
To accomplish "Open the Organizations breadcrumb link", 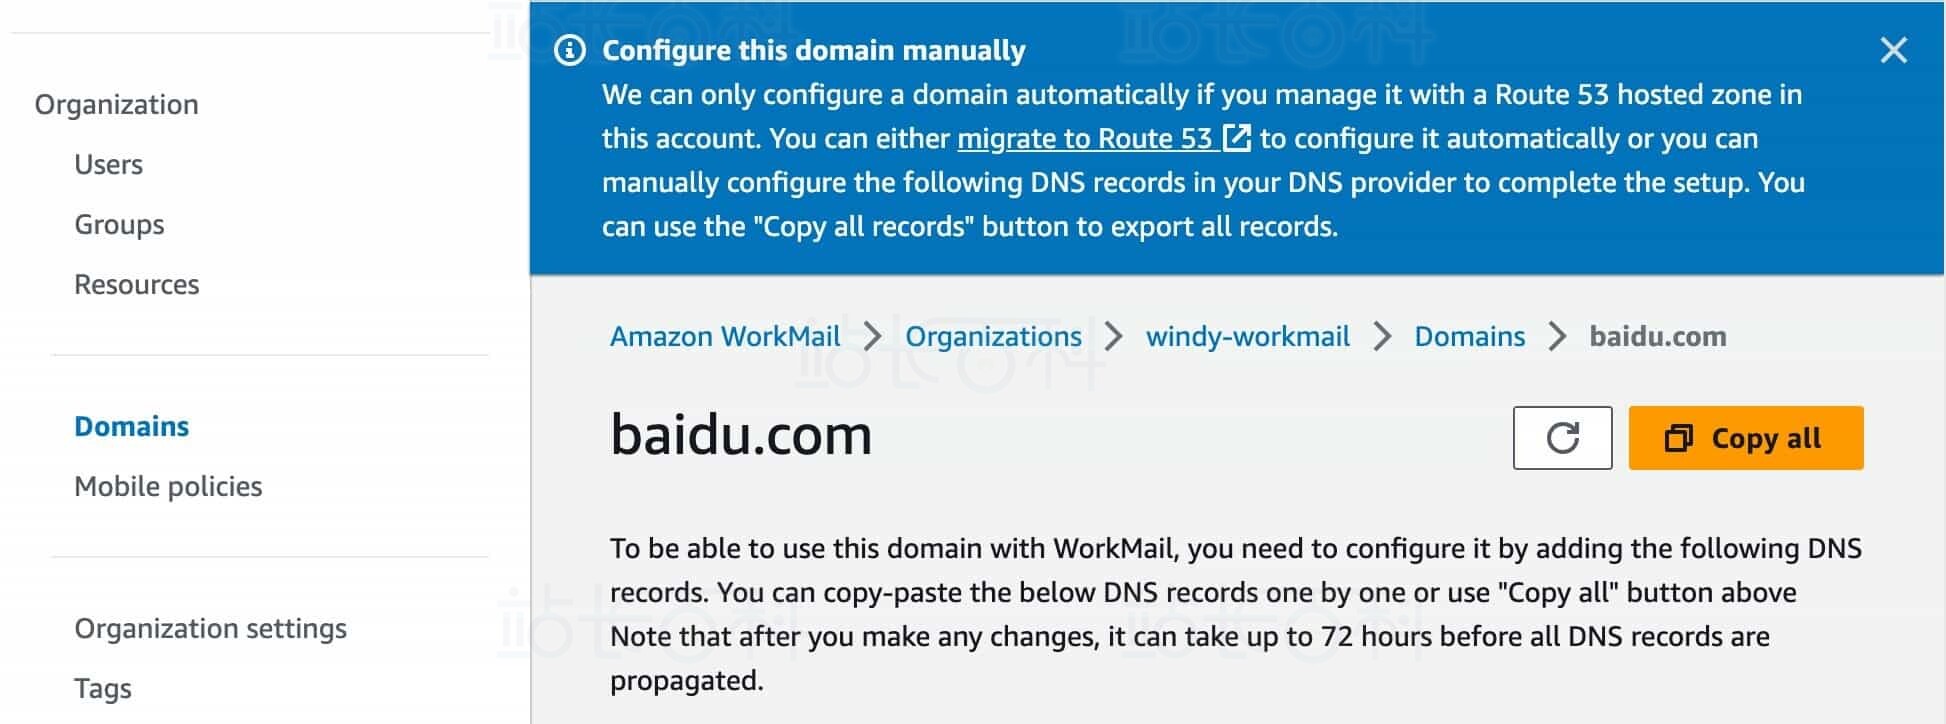I will click(x=993, y=336).
